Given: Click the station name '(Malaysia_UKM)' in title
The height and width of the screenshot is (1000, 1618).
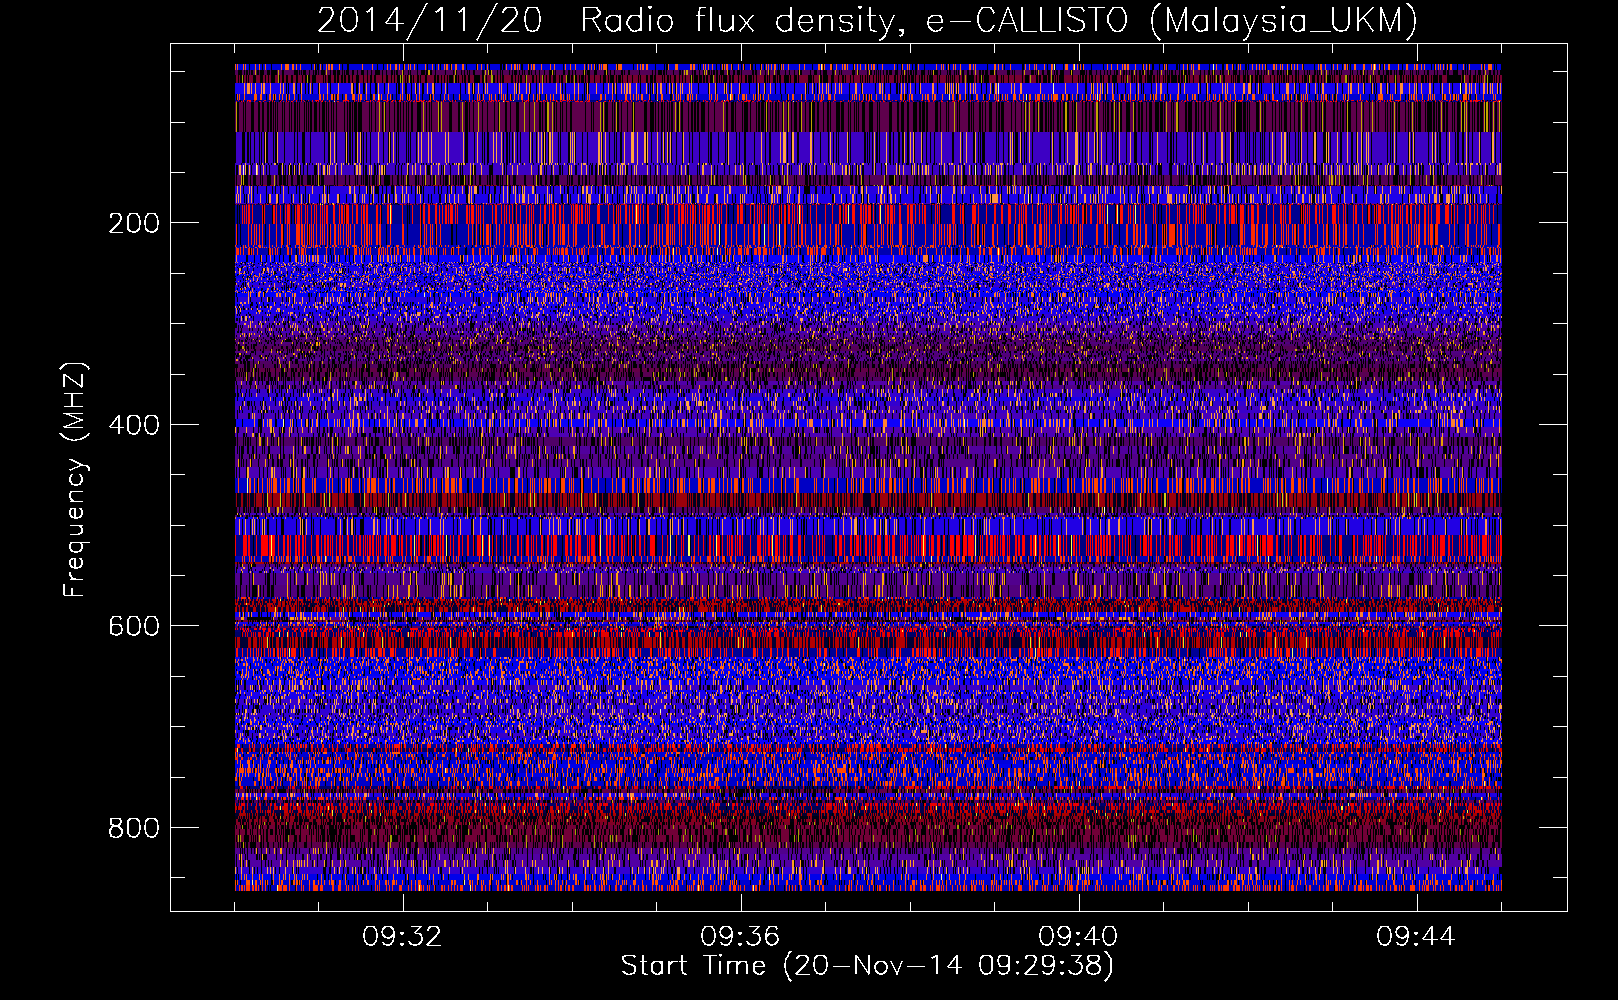Looking at the screenshot, I should point(1284,21).
